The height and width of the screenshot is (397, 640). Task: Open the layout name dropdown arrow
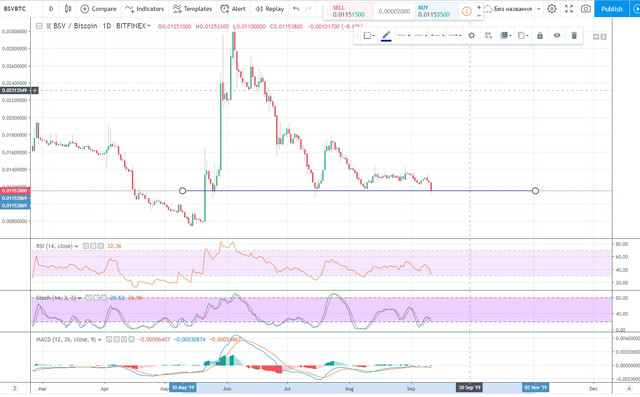point(538,9)
